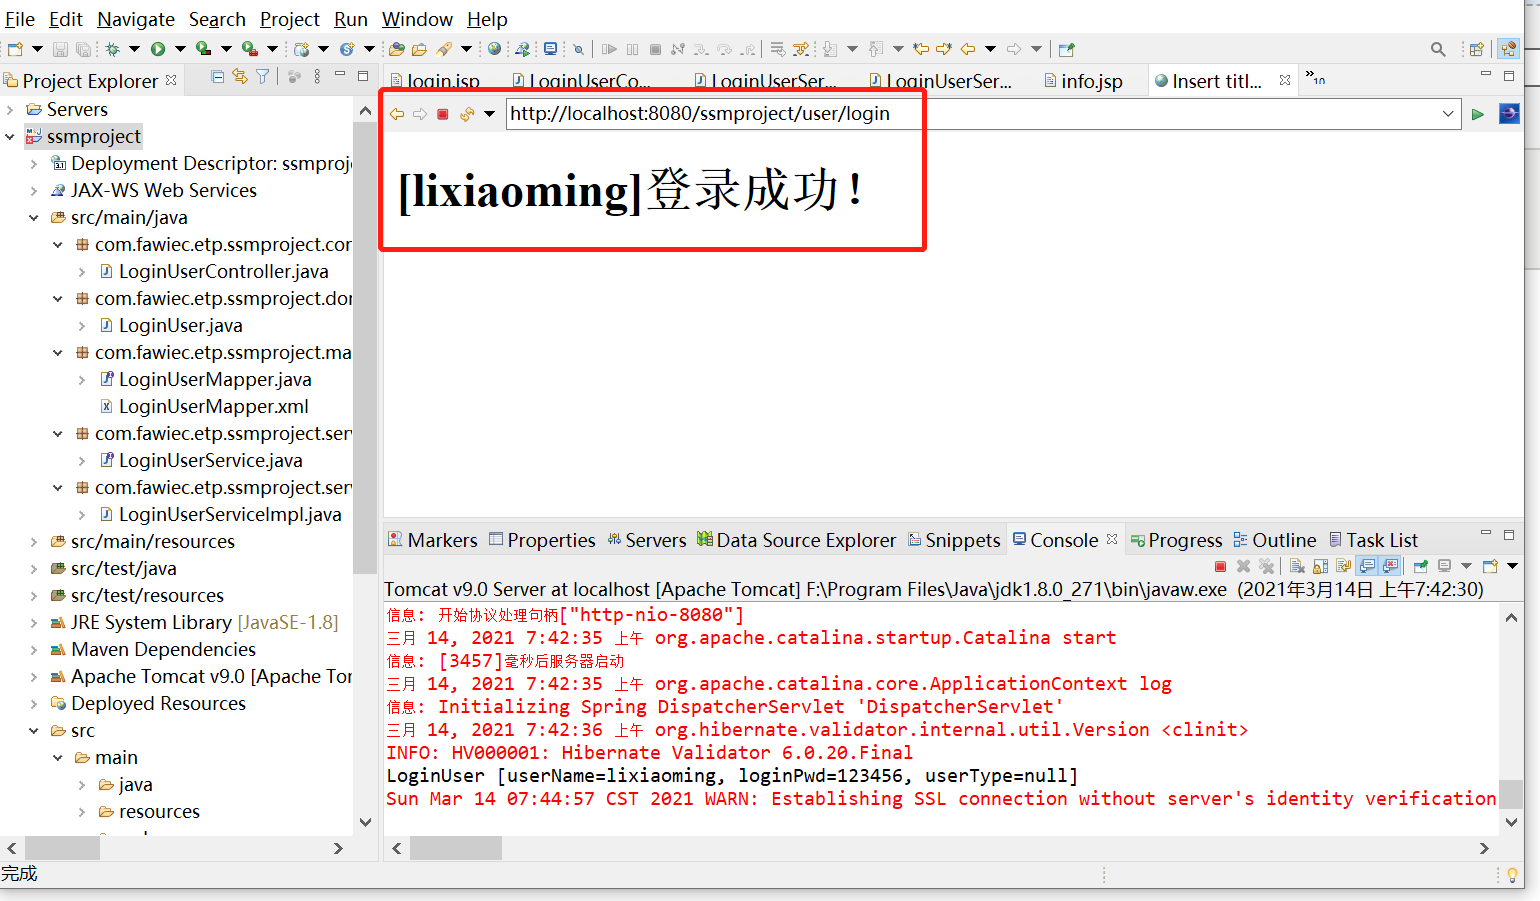Collapse all in Project Explorer

pos(218,77)
